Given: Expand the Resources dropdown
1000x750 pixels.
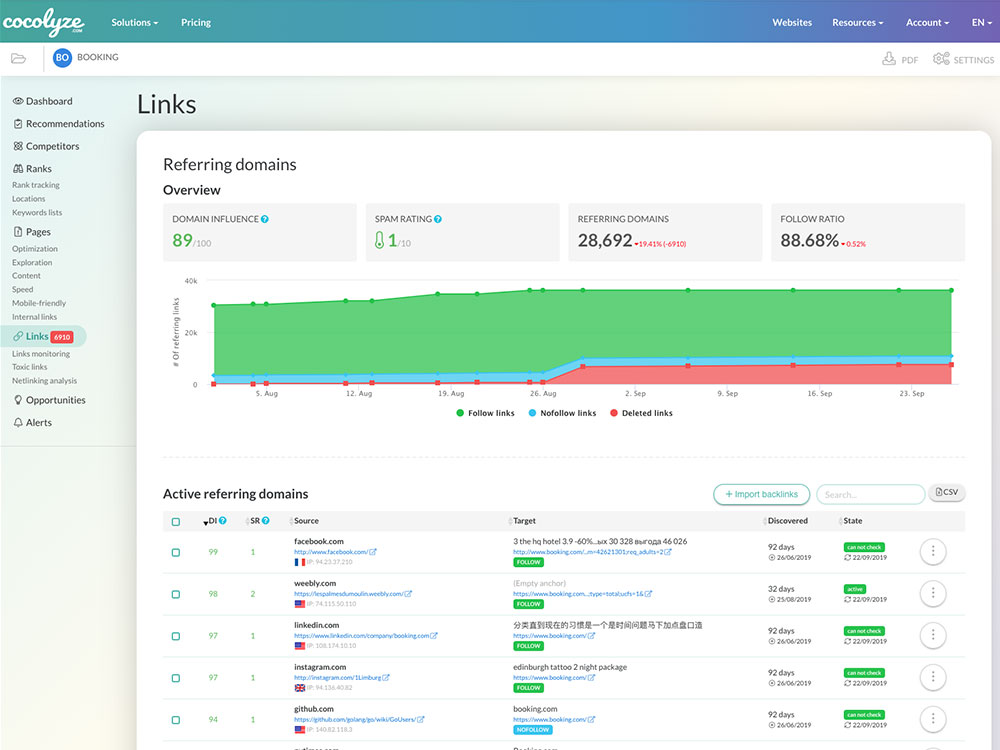Looking at the screenshot, I should [x=857, y=21].
